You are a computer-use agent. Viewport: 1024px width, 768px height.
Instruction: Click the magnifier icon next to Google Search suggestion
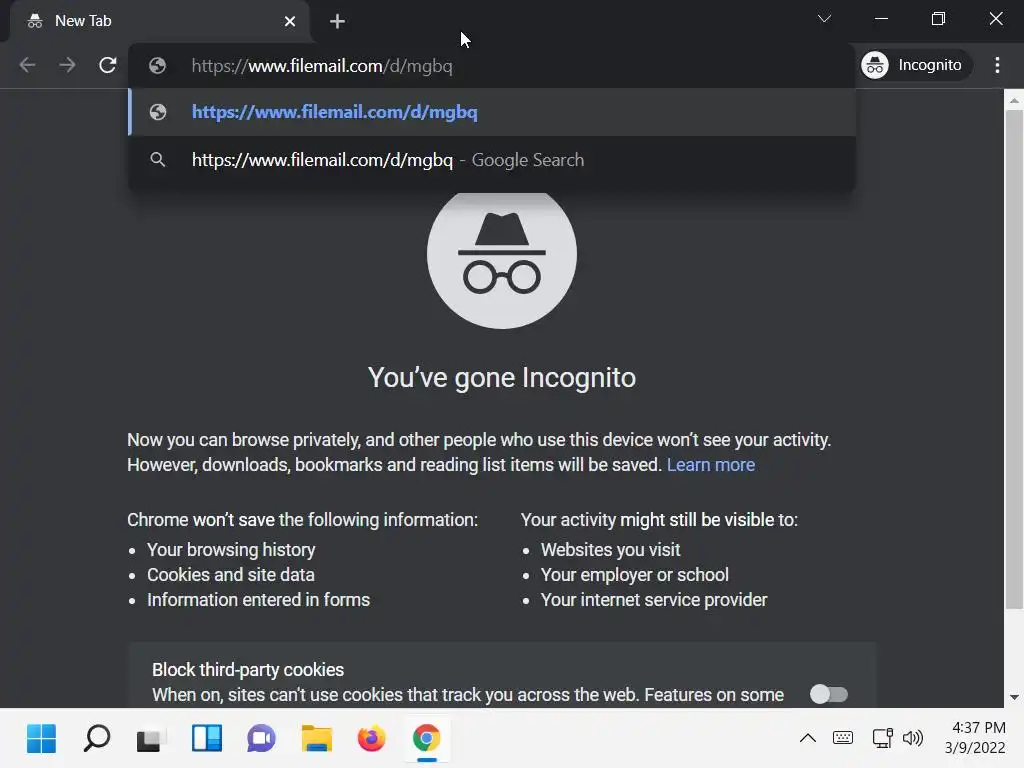point(157,159)
